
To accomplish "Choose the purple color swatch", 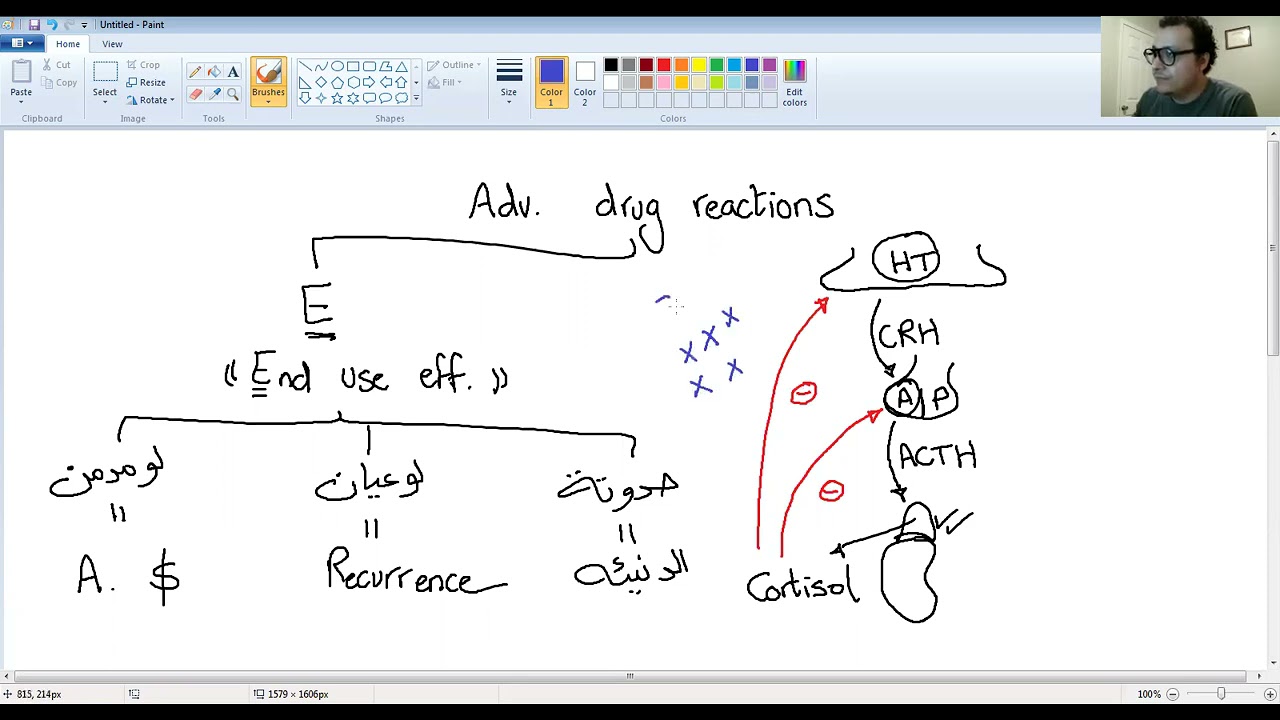I will (770, 65).
